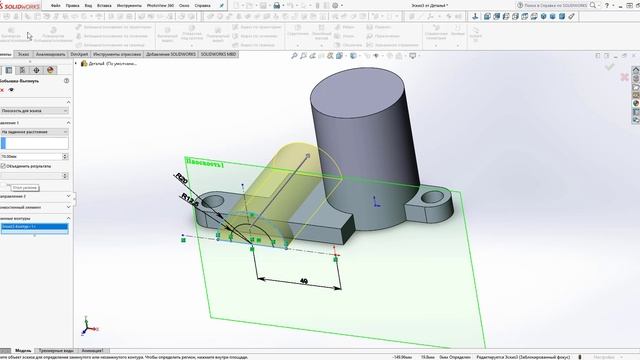
Task: Open the На заданное расстояние end condition dropdown
Action: pos(34,132)
